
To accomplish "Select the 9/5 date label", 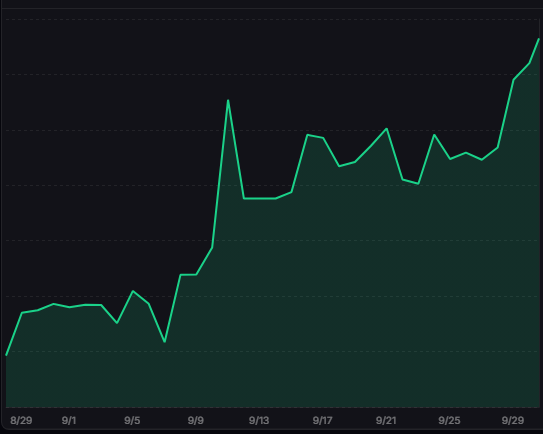I will [x=132, y=420].
